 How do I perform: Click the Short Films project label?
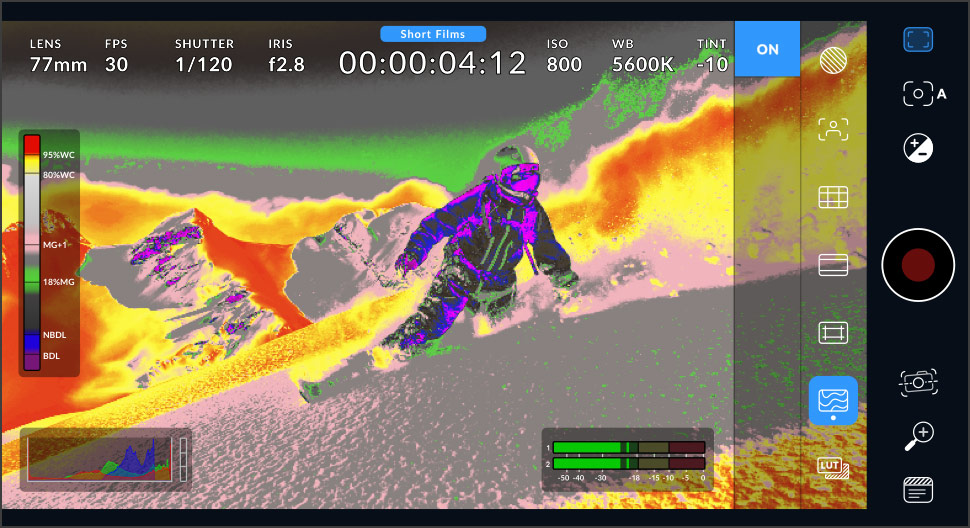click(x=433, y=34)
